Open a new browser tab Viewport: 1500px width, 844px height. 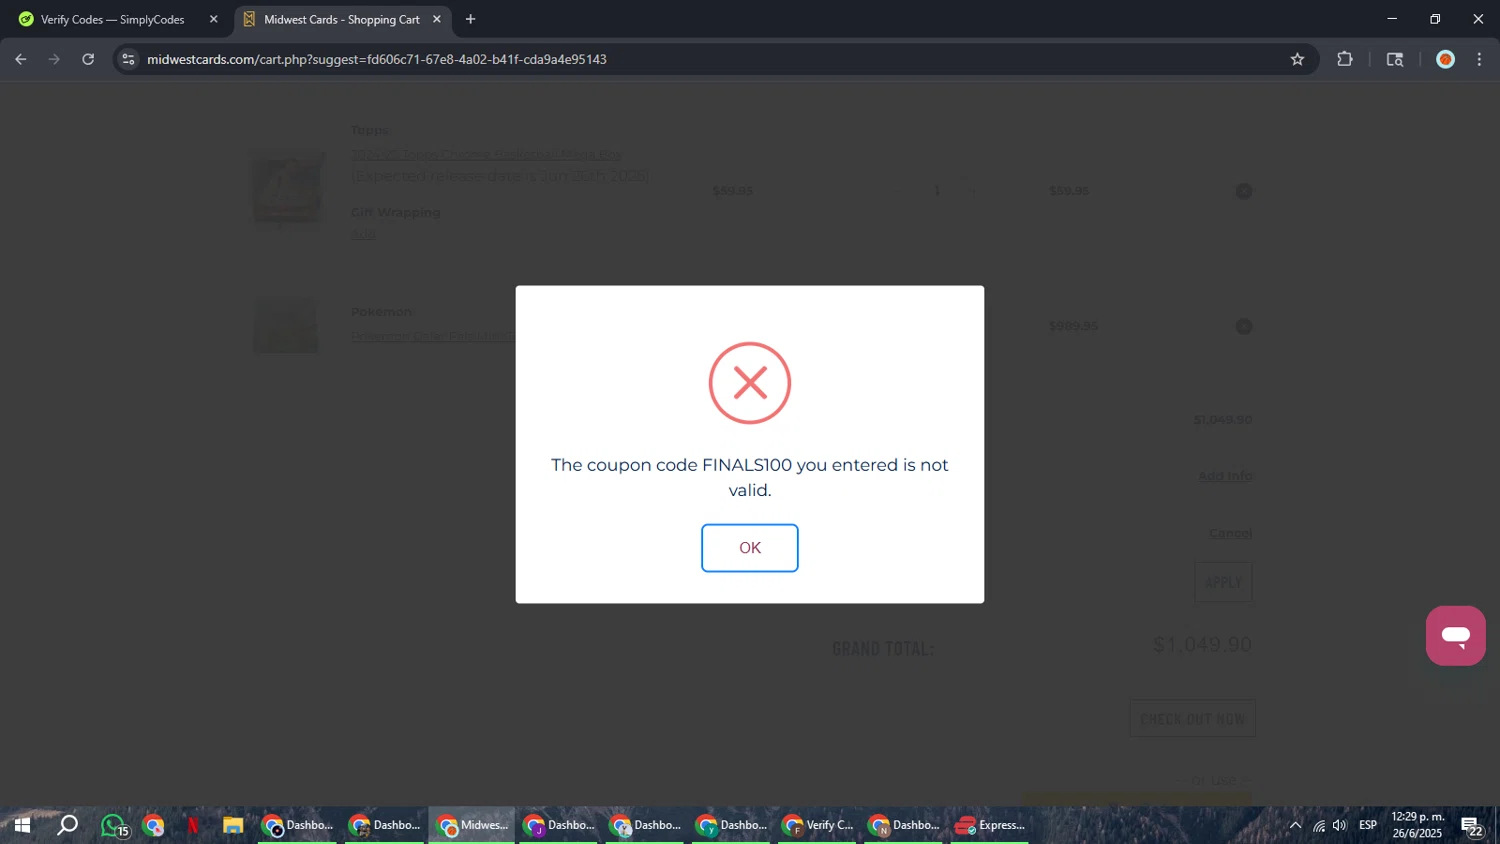coord(470,19)
